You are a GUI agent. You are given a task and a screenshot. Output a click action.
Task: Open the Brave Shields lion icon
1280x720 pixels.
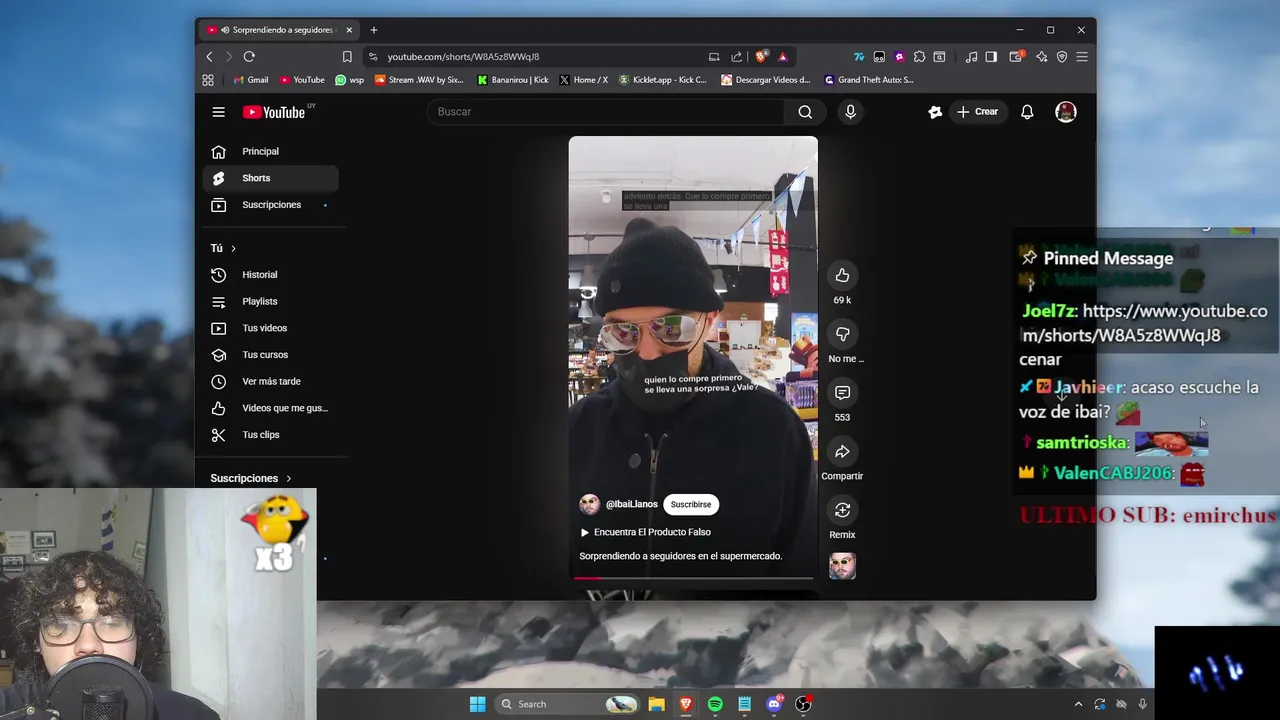click(762, 57)
